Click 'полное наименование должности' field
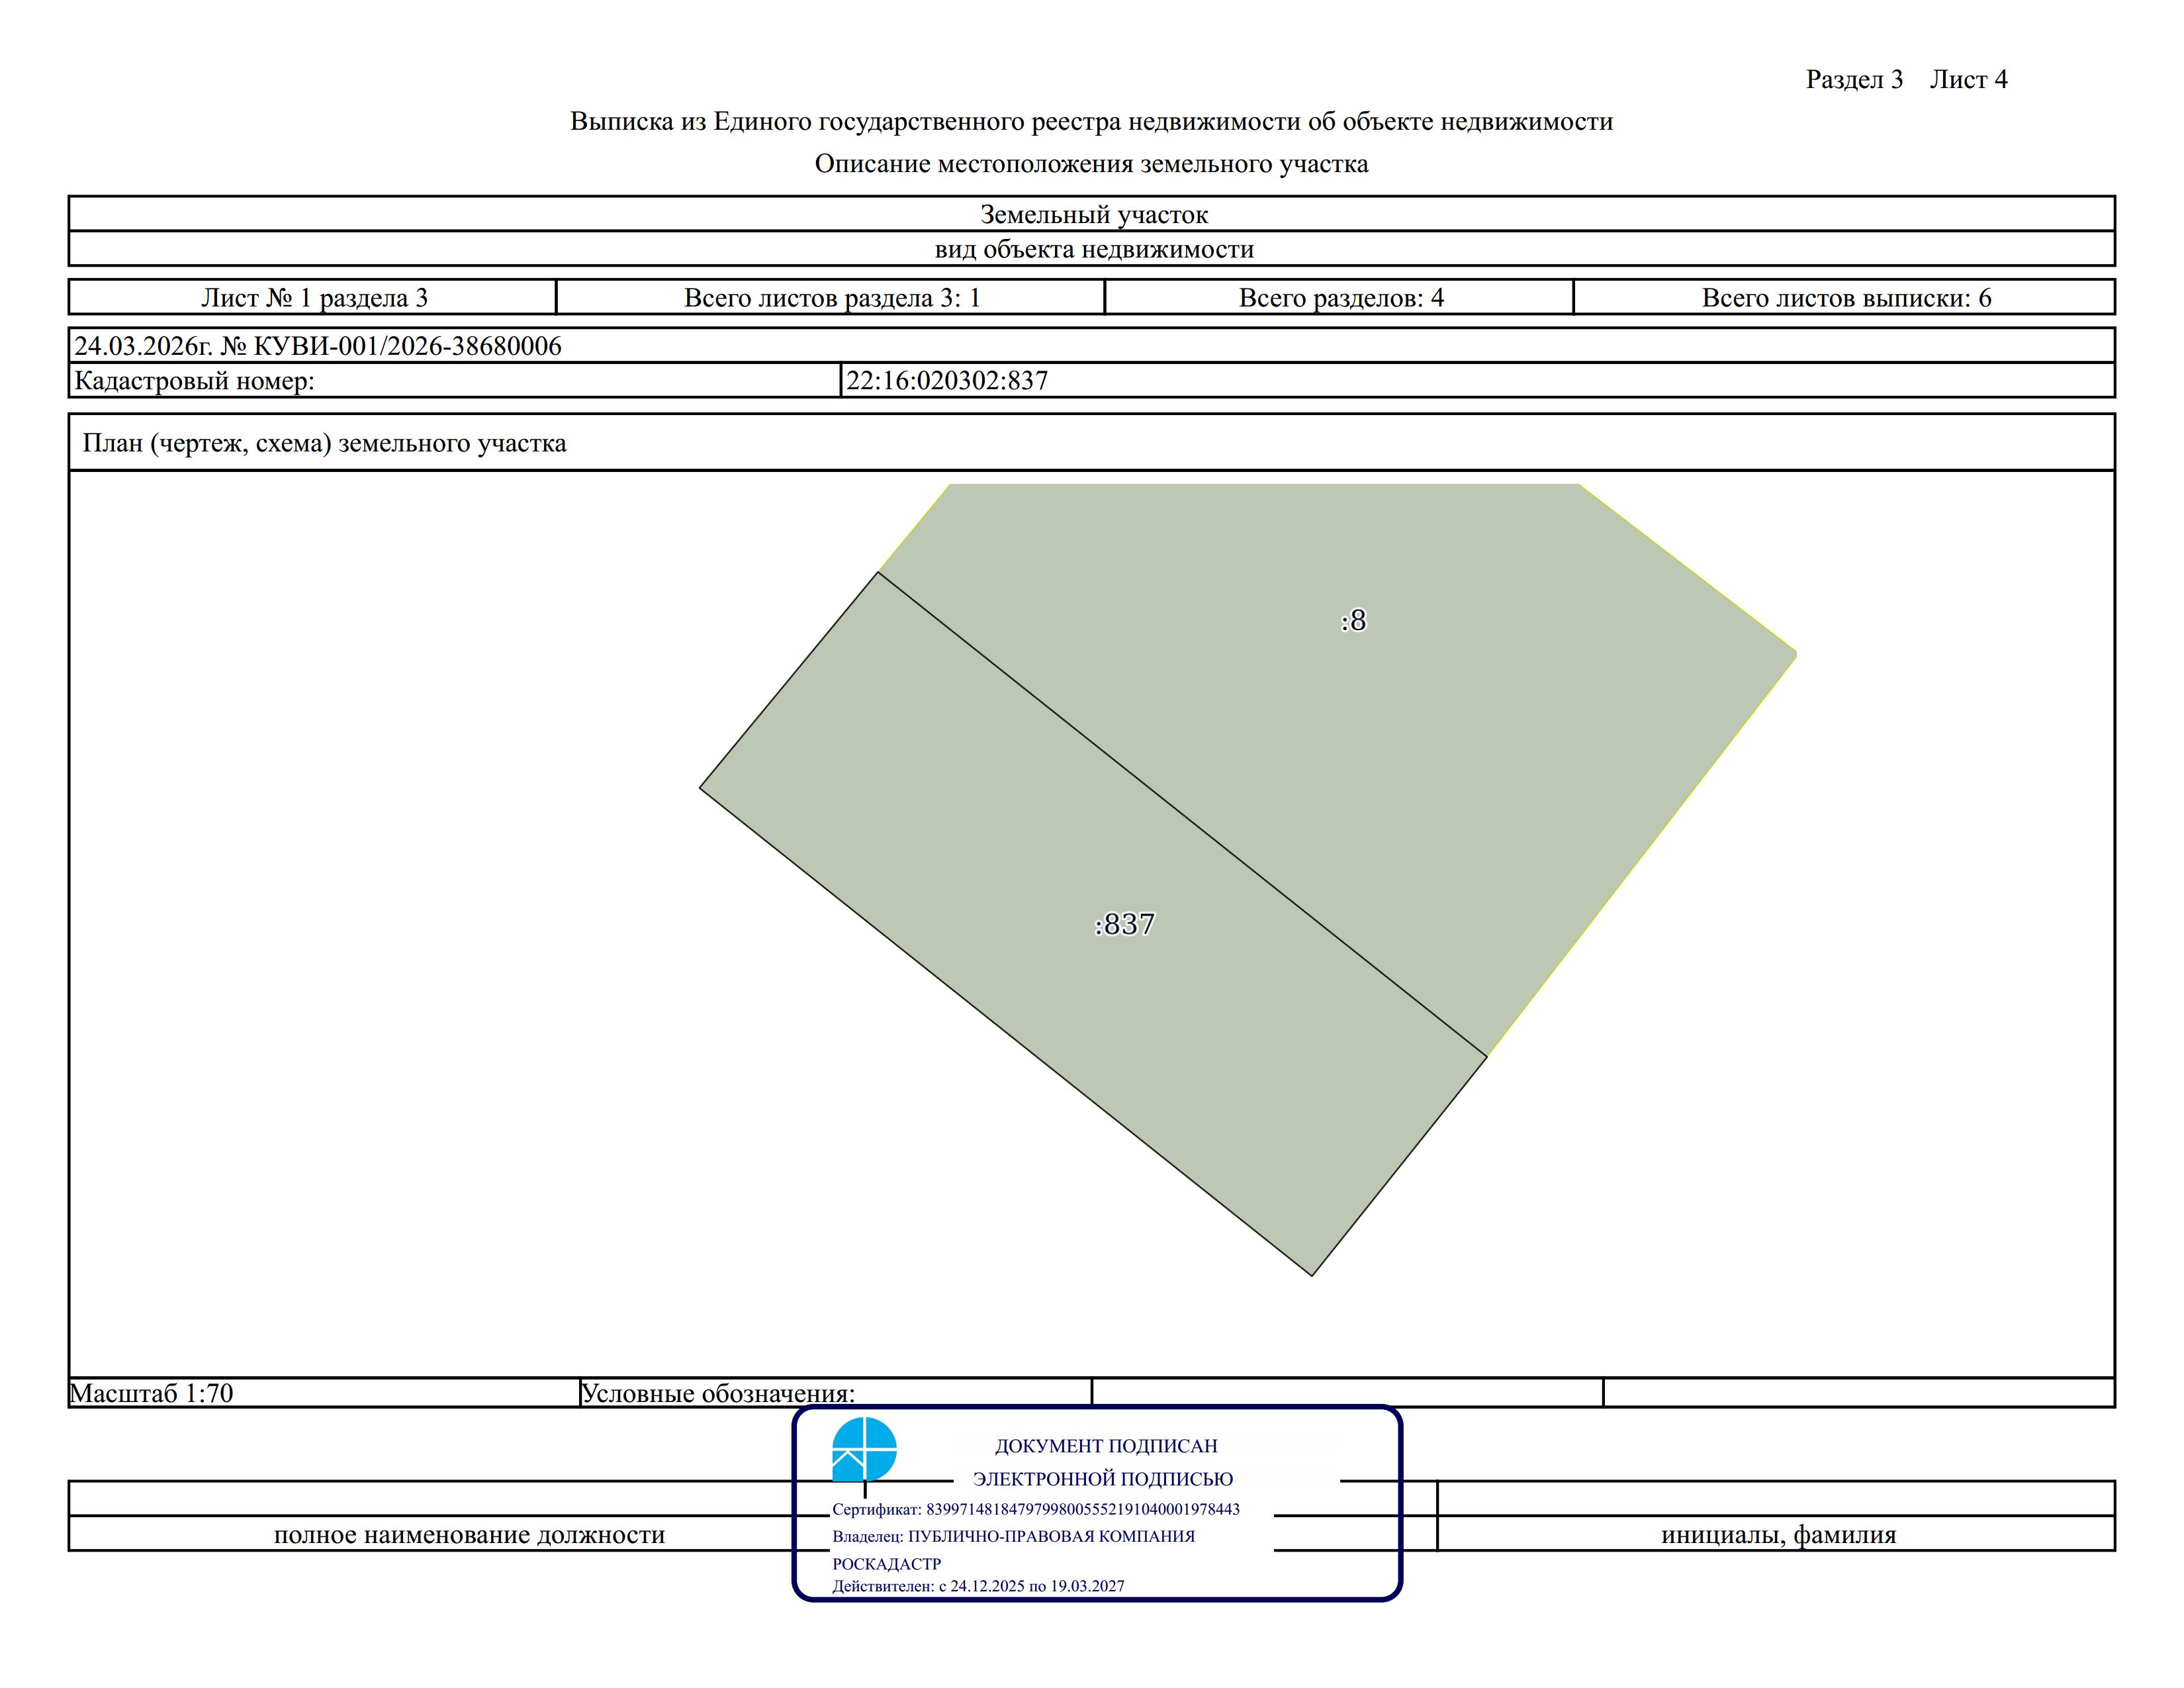 click(x=469, y=1534)
